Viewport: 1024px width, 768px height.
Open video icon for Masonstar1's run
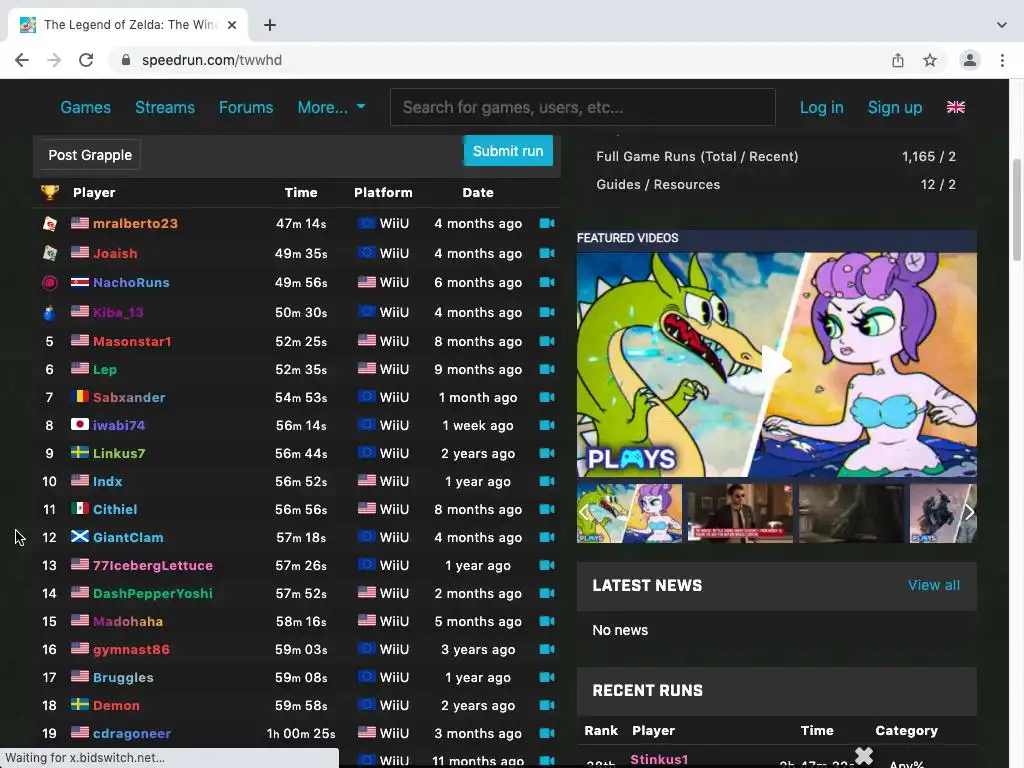click(547, 342)
